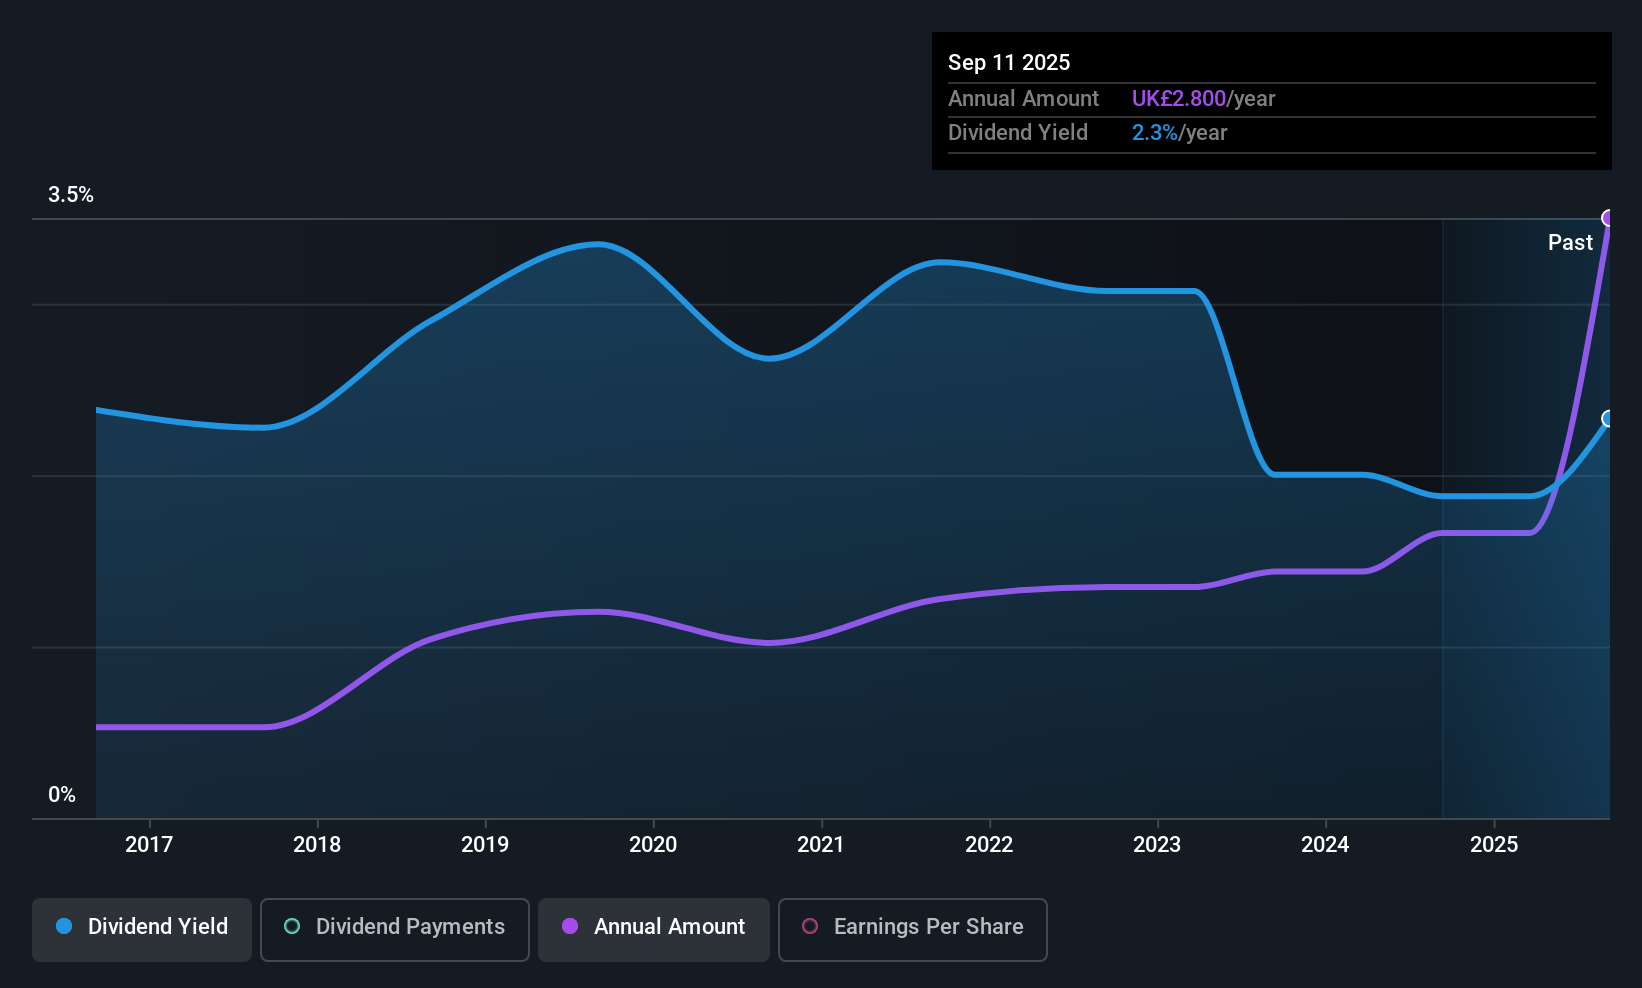The width and height of the screenshot is (1642, 988).
Task: Click the blue Dividend Yield legend dot
Action: 64,927
